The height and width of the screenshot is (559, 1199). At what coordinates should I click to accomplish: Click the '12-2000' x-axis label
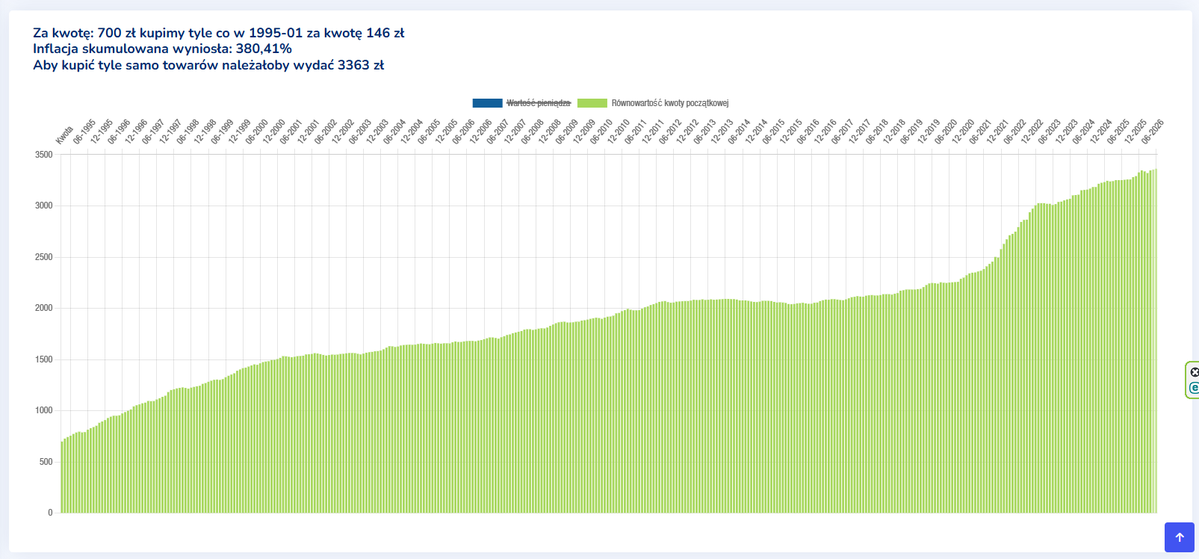(274, 132)
